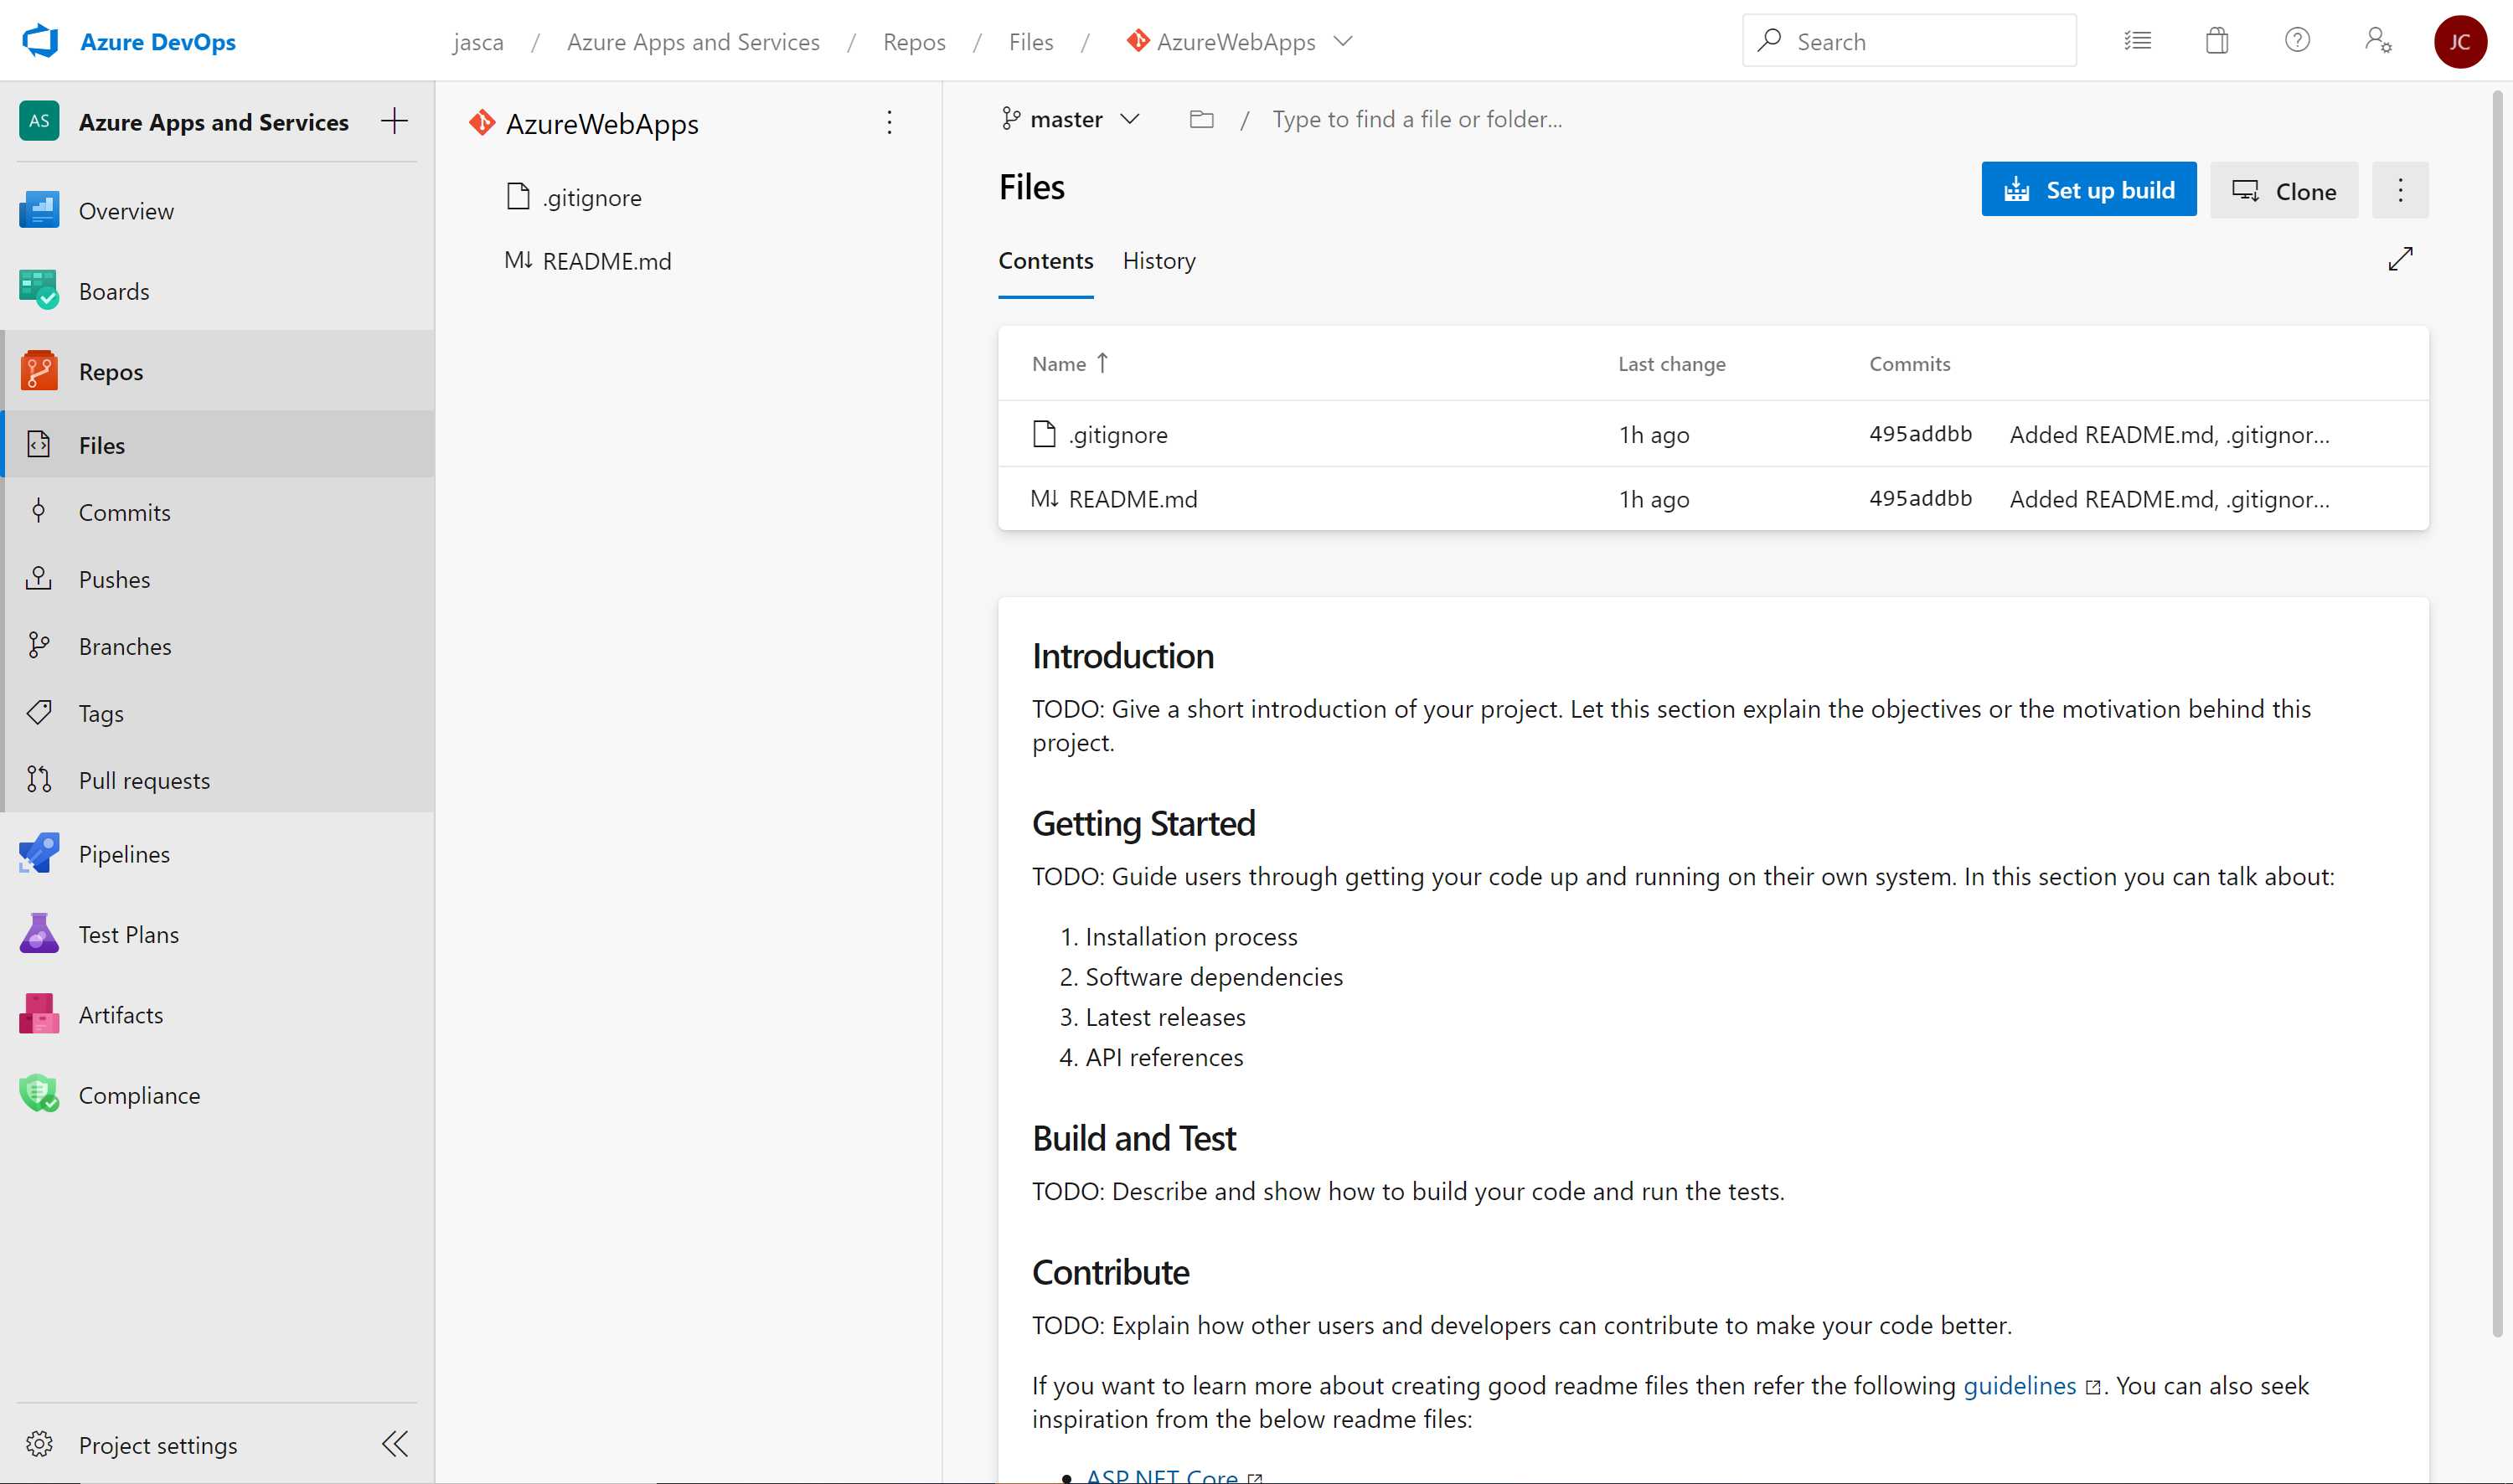The height and width of the screenshot is (1484, 2513).
Task: Toggle full-screen view for Files panel
Action: pos(2400,260)
